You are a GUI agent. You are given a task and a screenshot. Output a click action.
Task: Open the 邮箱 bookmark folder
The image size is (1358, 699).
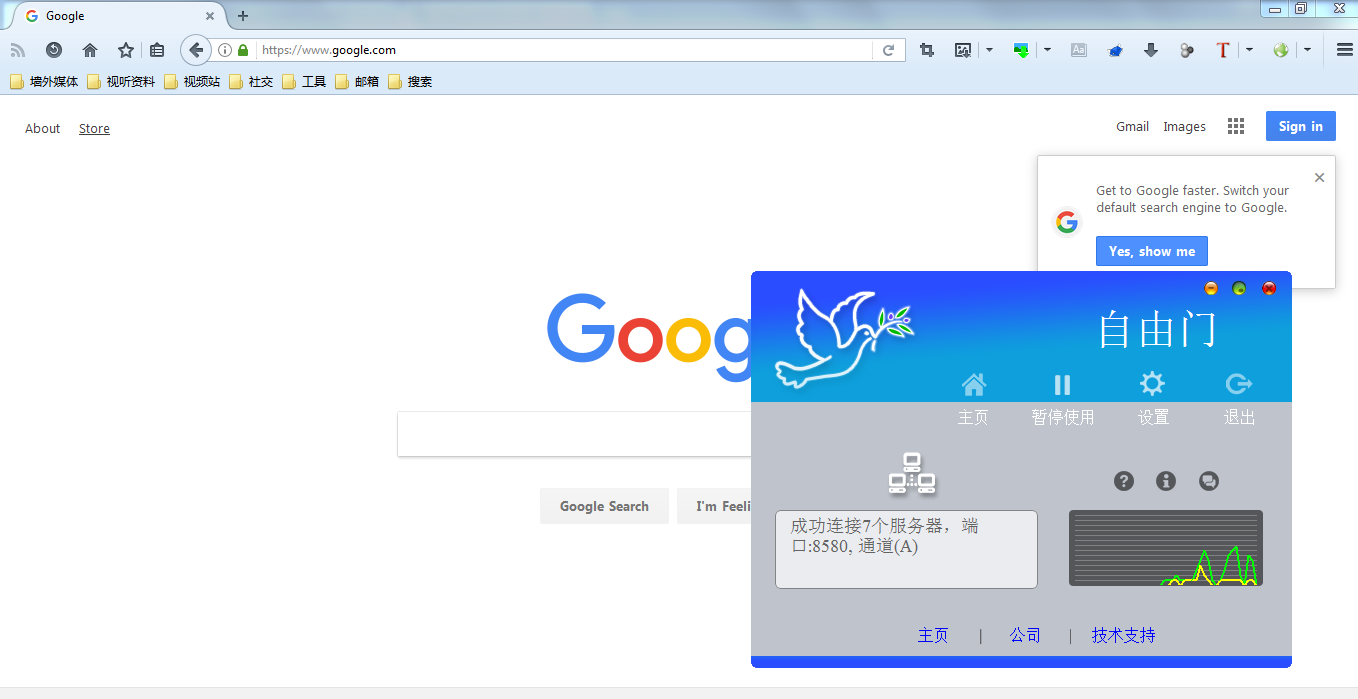tap(357, 82)
